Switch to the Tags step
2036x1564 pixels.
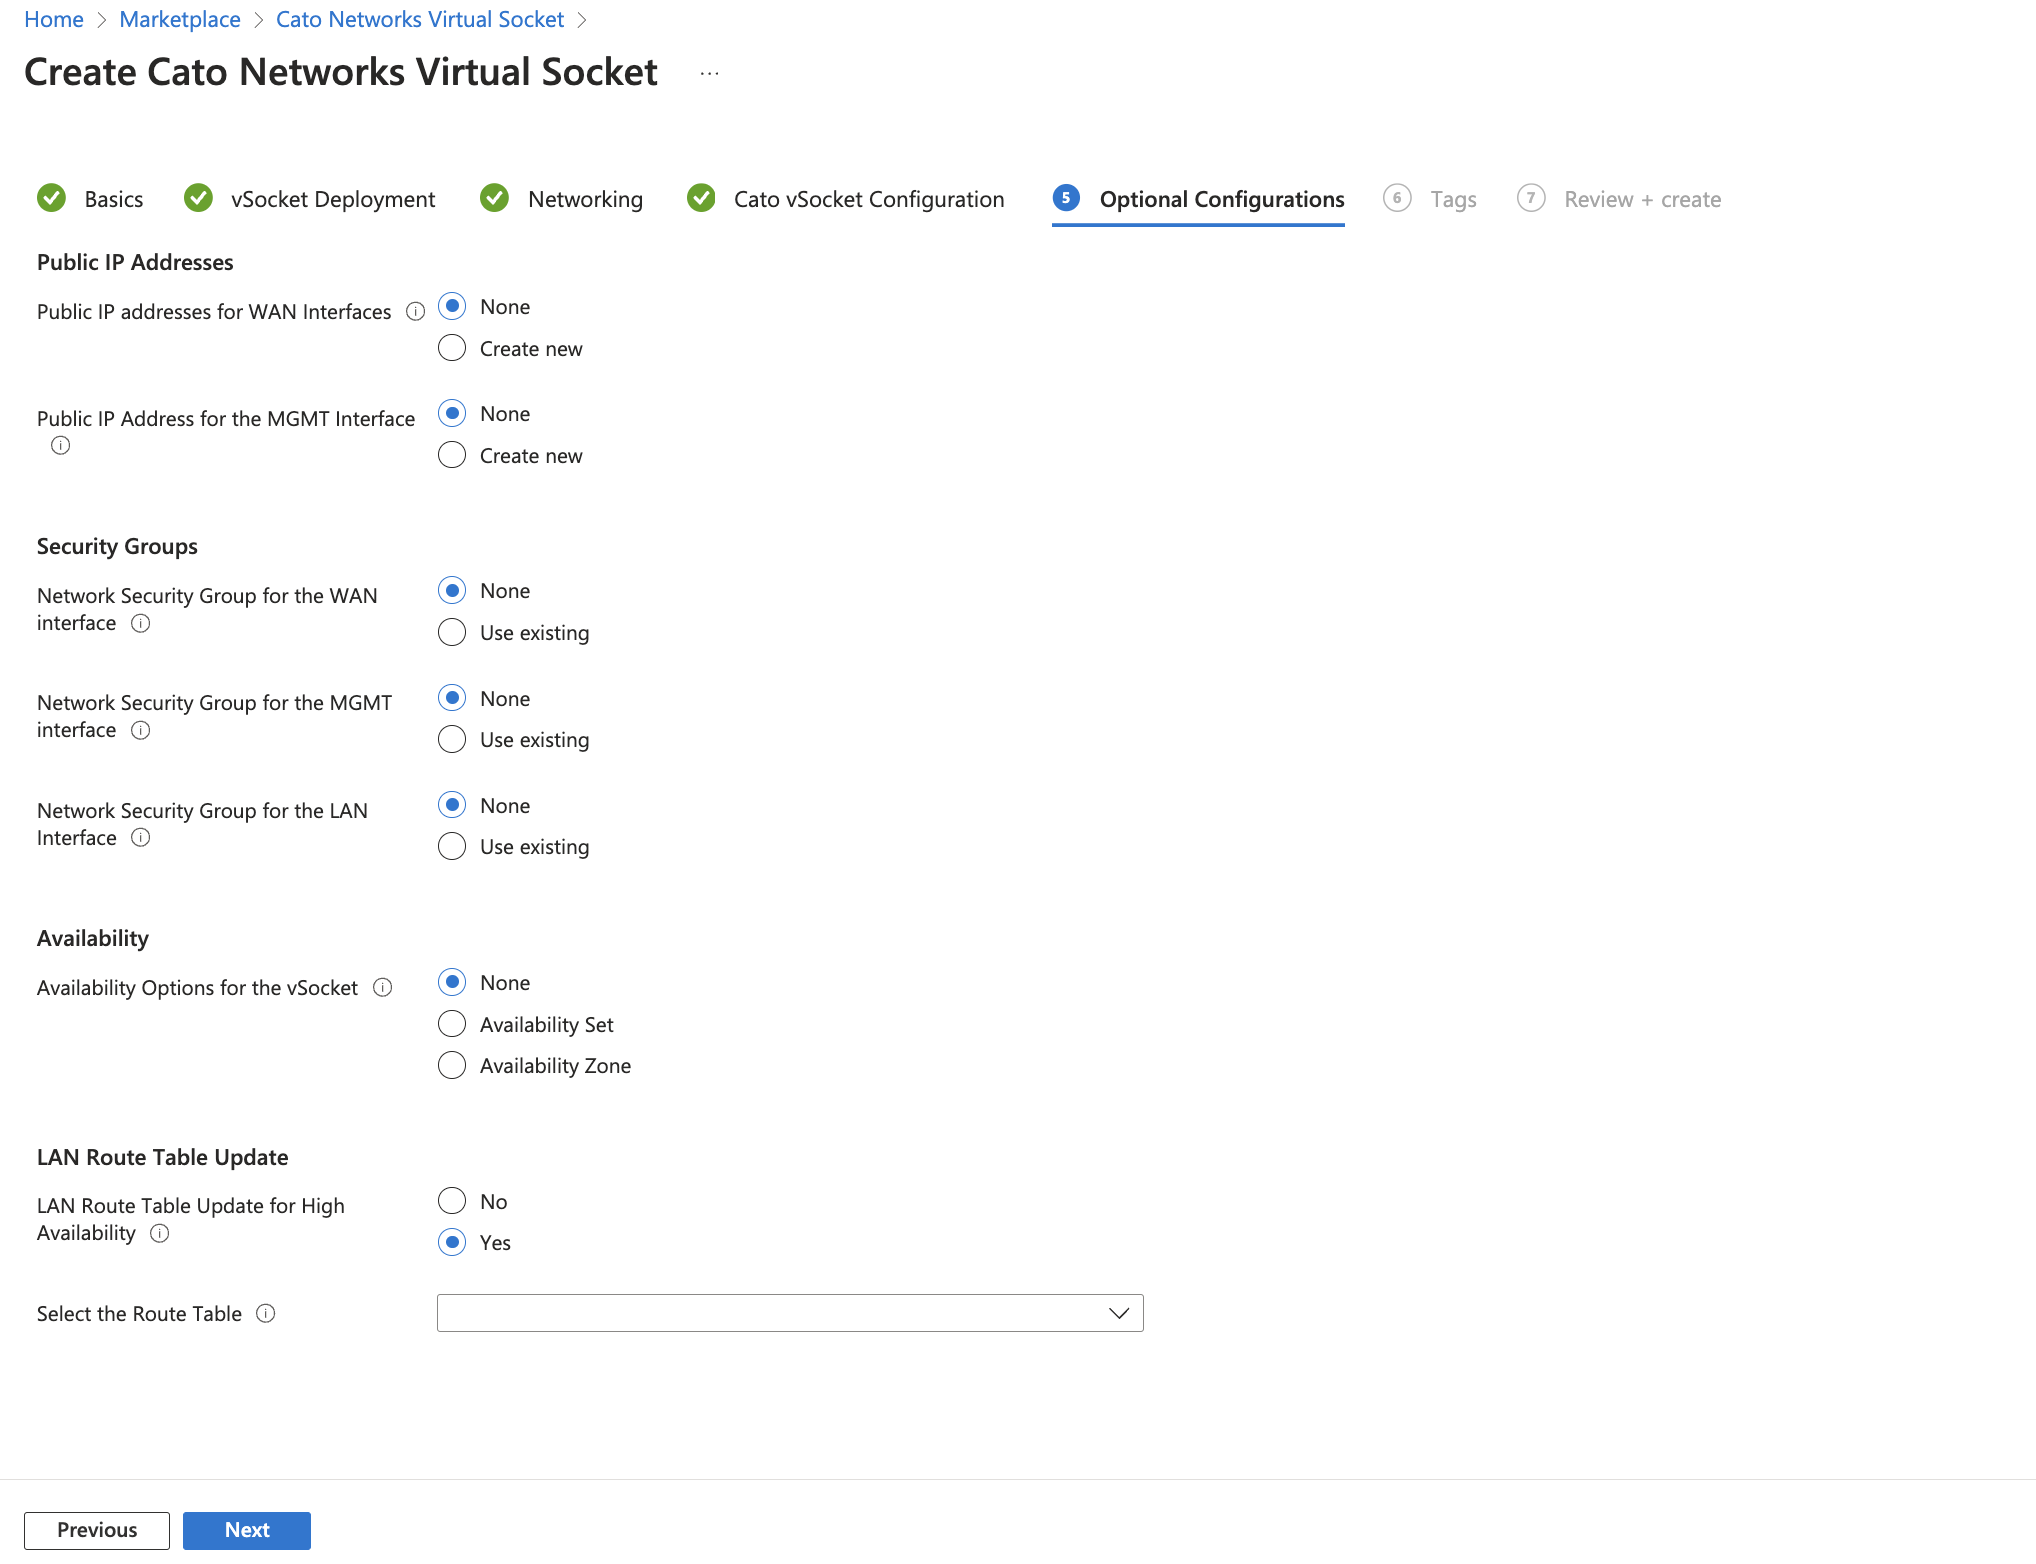point(1453,199)
